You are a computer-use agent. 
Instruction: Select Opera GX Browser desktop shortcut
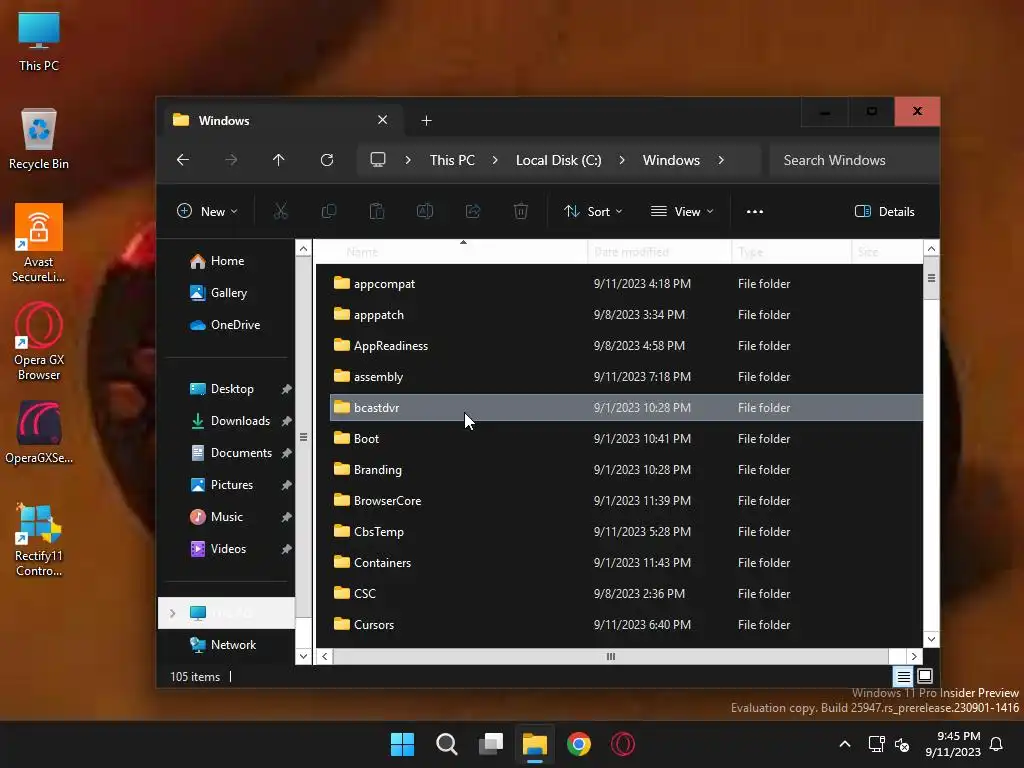pos(39,342)
